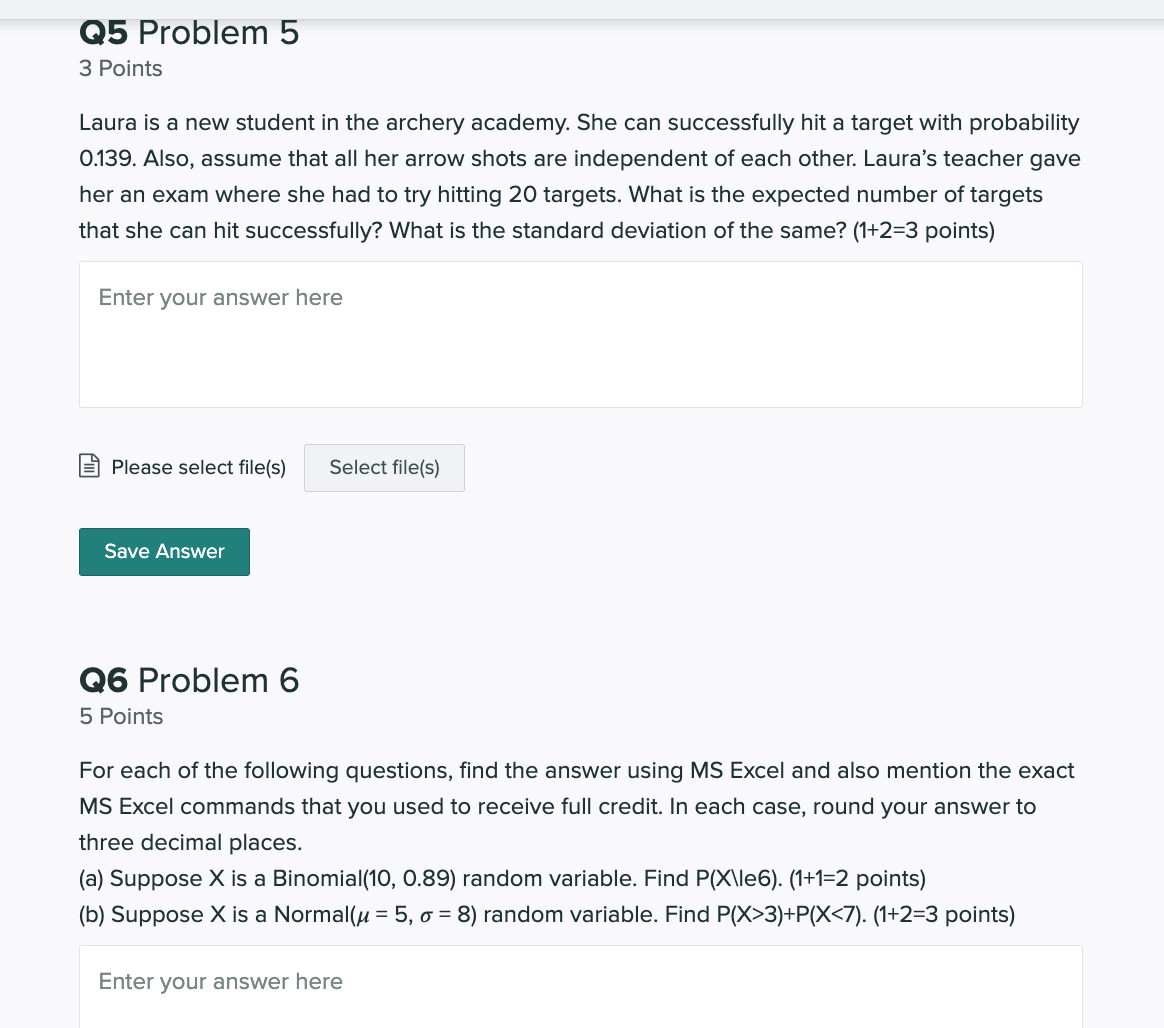The height and width of the screenshot is (1028, 1164).
Task: Click part (a) Binomial question line
Action: (x=501, y=878)
